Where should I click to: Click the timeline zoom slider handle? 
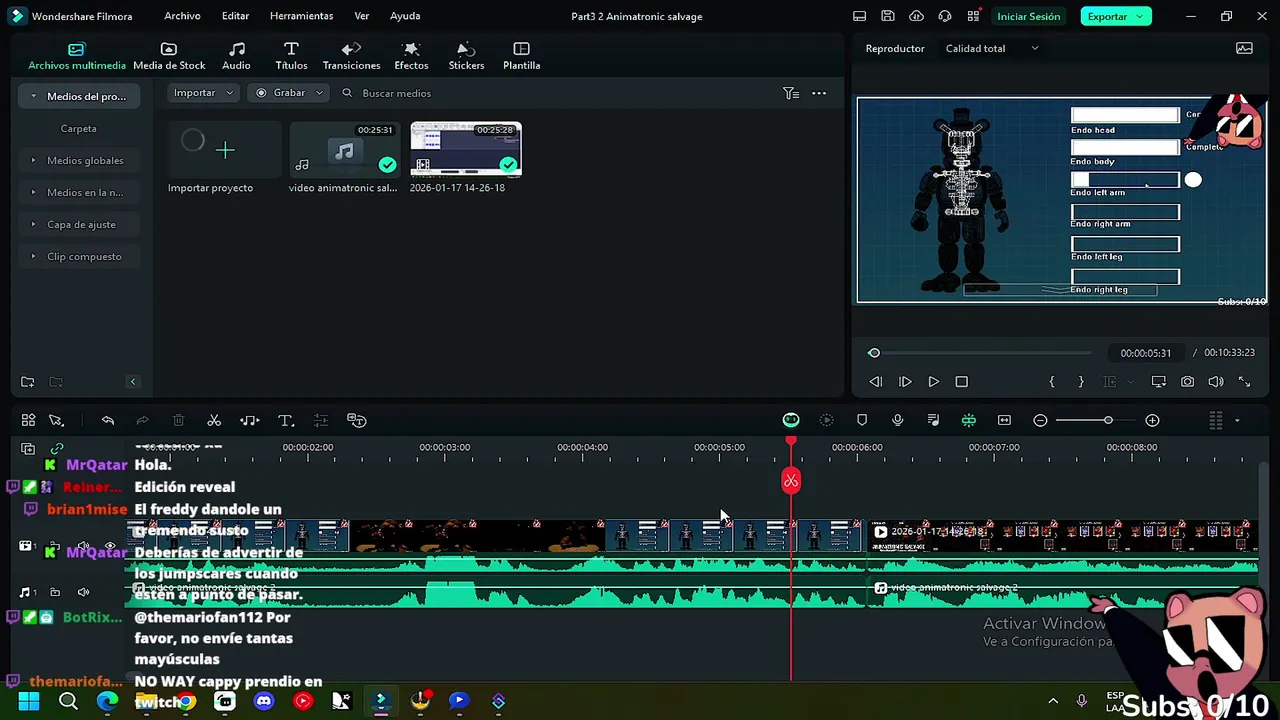pyautogui.click(x=1108, y=420)
